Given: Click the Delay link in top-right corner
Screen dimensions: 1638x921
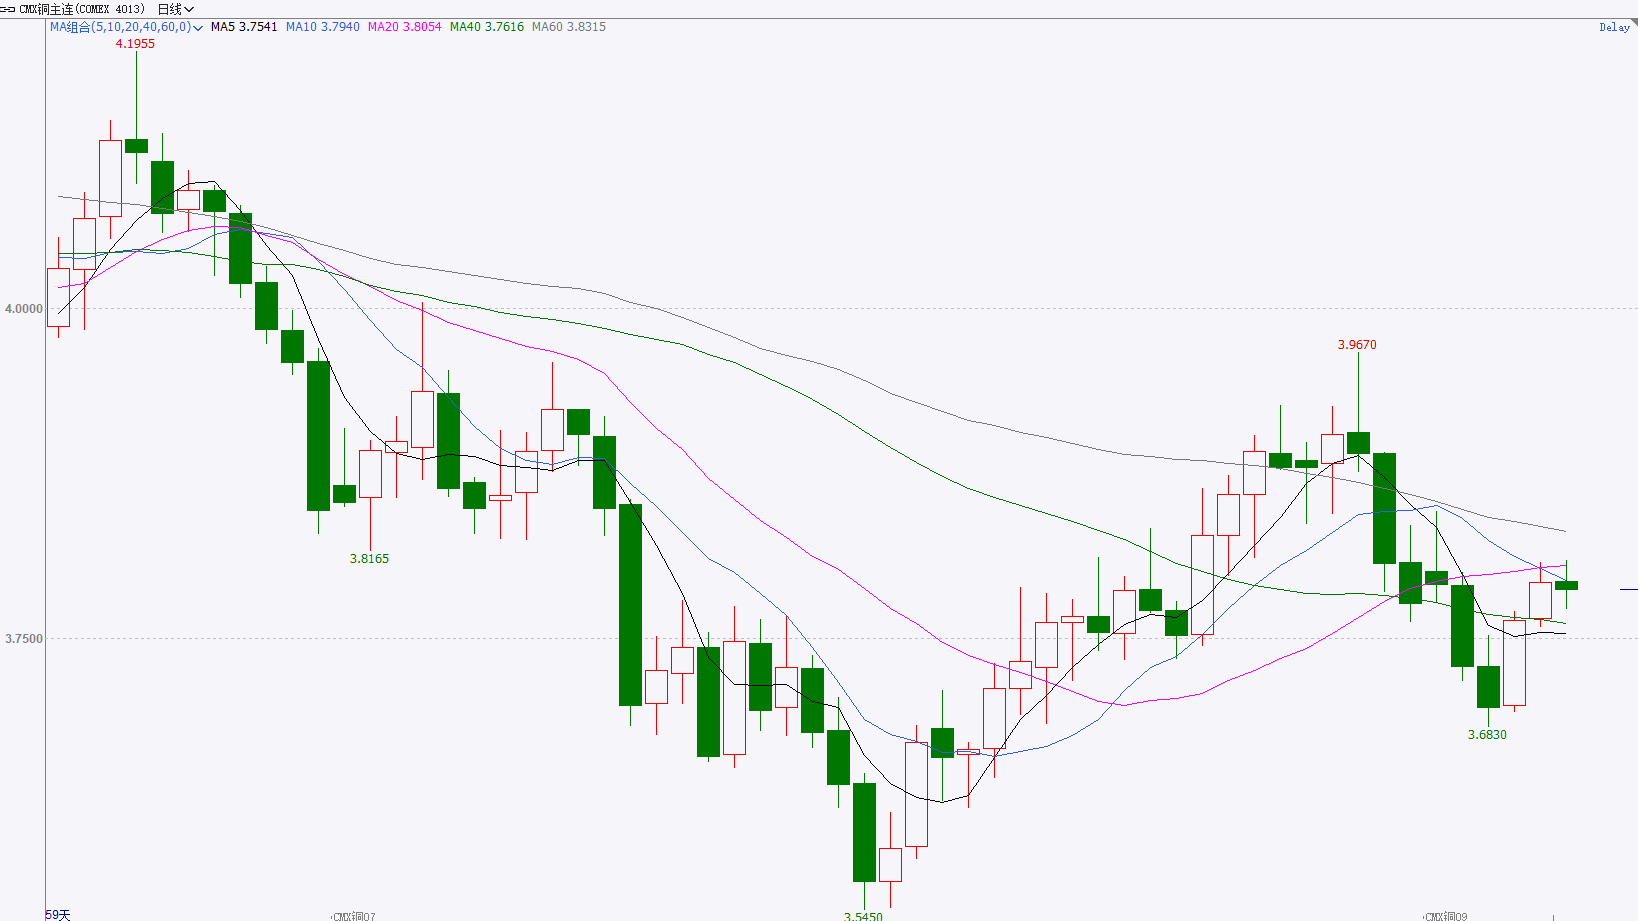Looking at the screenshot, I should coord(1614,27).
